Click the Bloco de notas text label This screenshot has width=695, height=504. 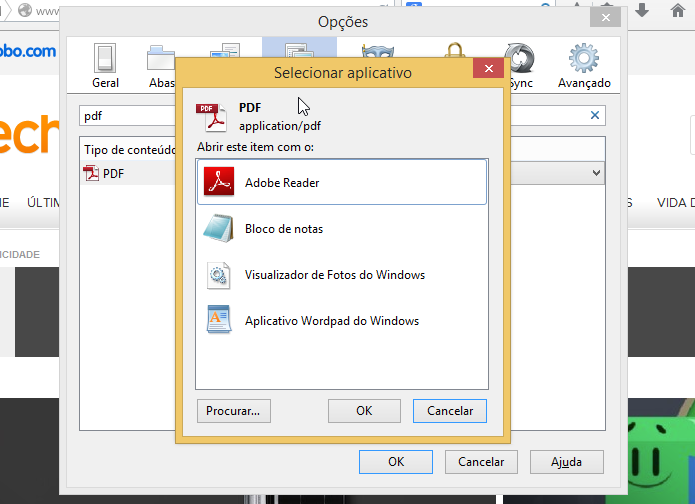[284, 229]
